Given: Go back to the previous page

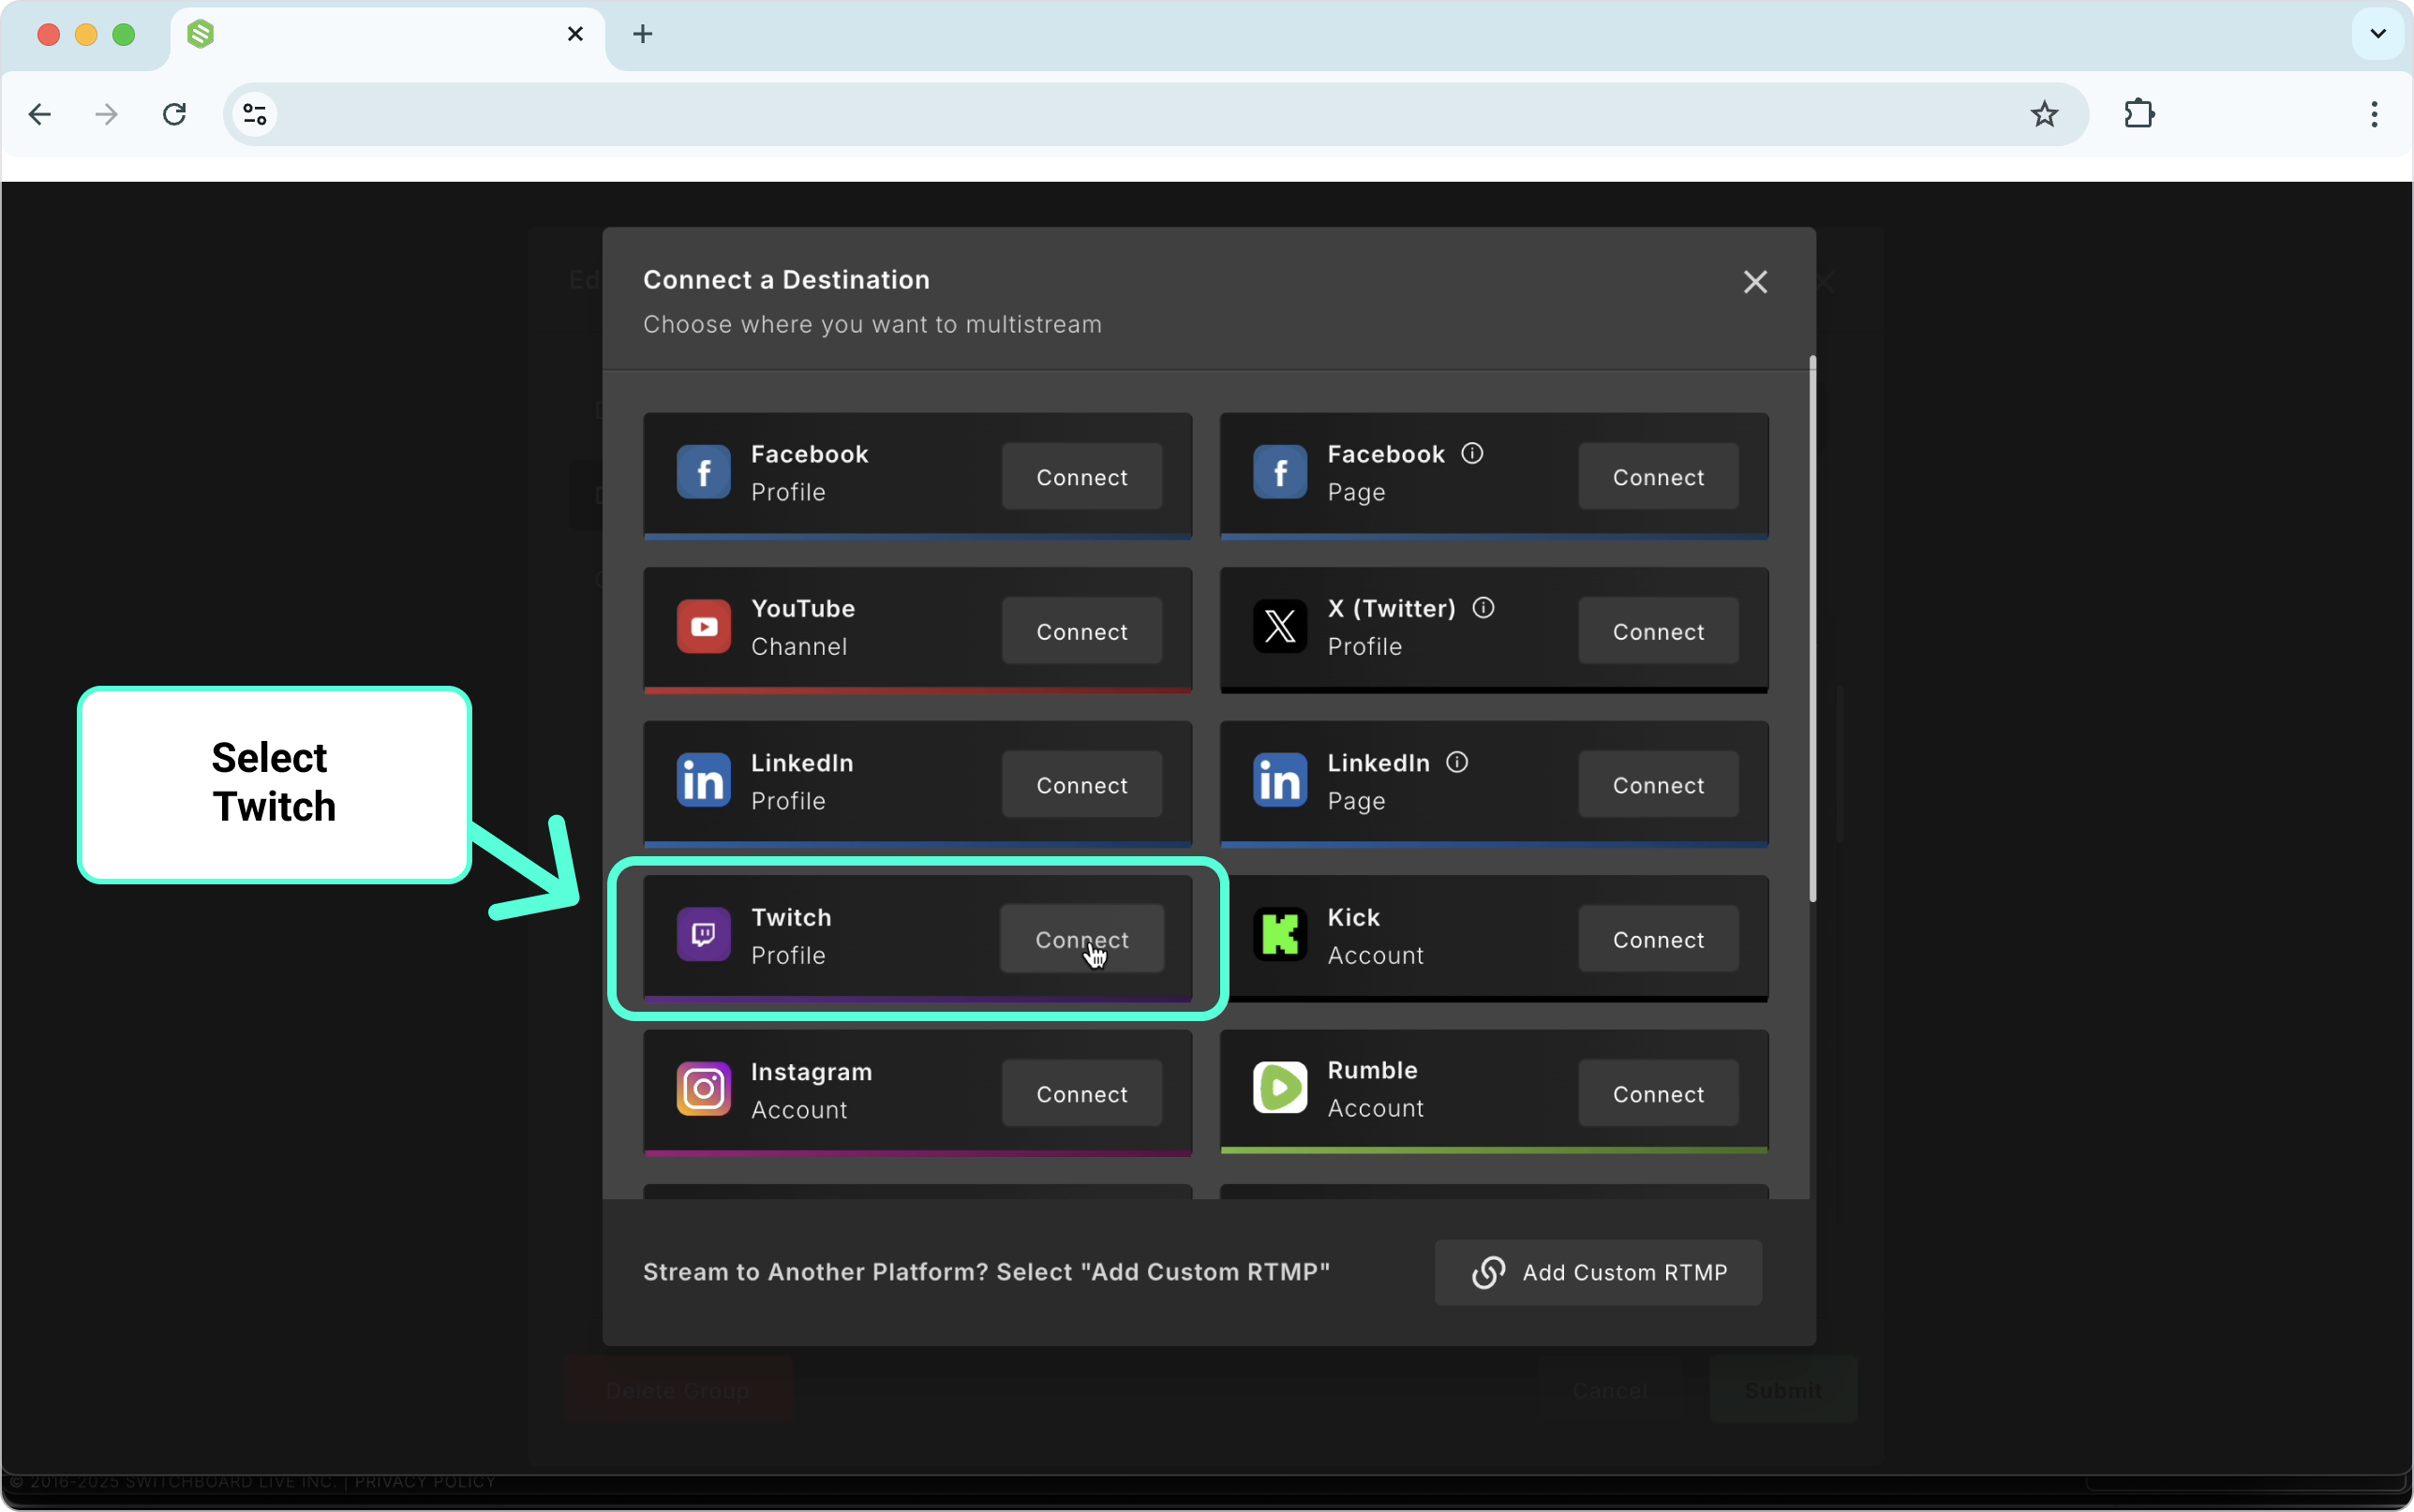Looking at the screenshot, I should click(40, 114).
